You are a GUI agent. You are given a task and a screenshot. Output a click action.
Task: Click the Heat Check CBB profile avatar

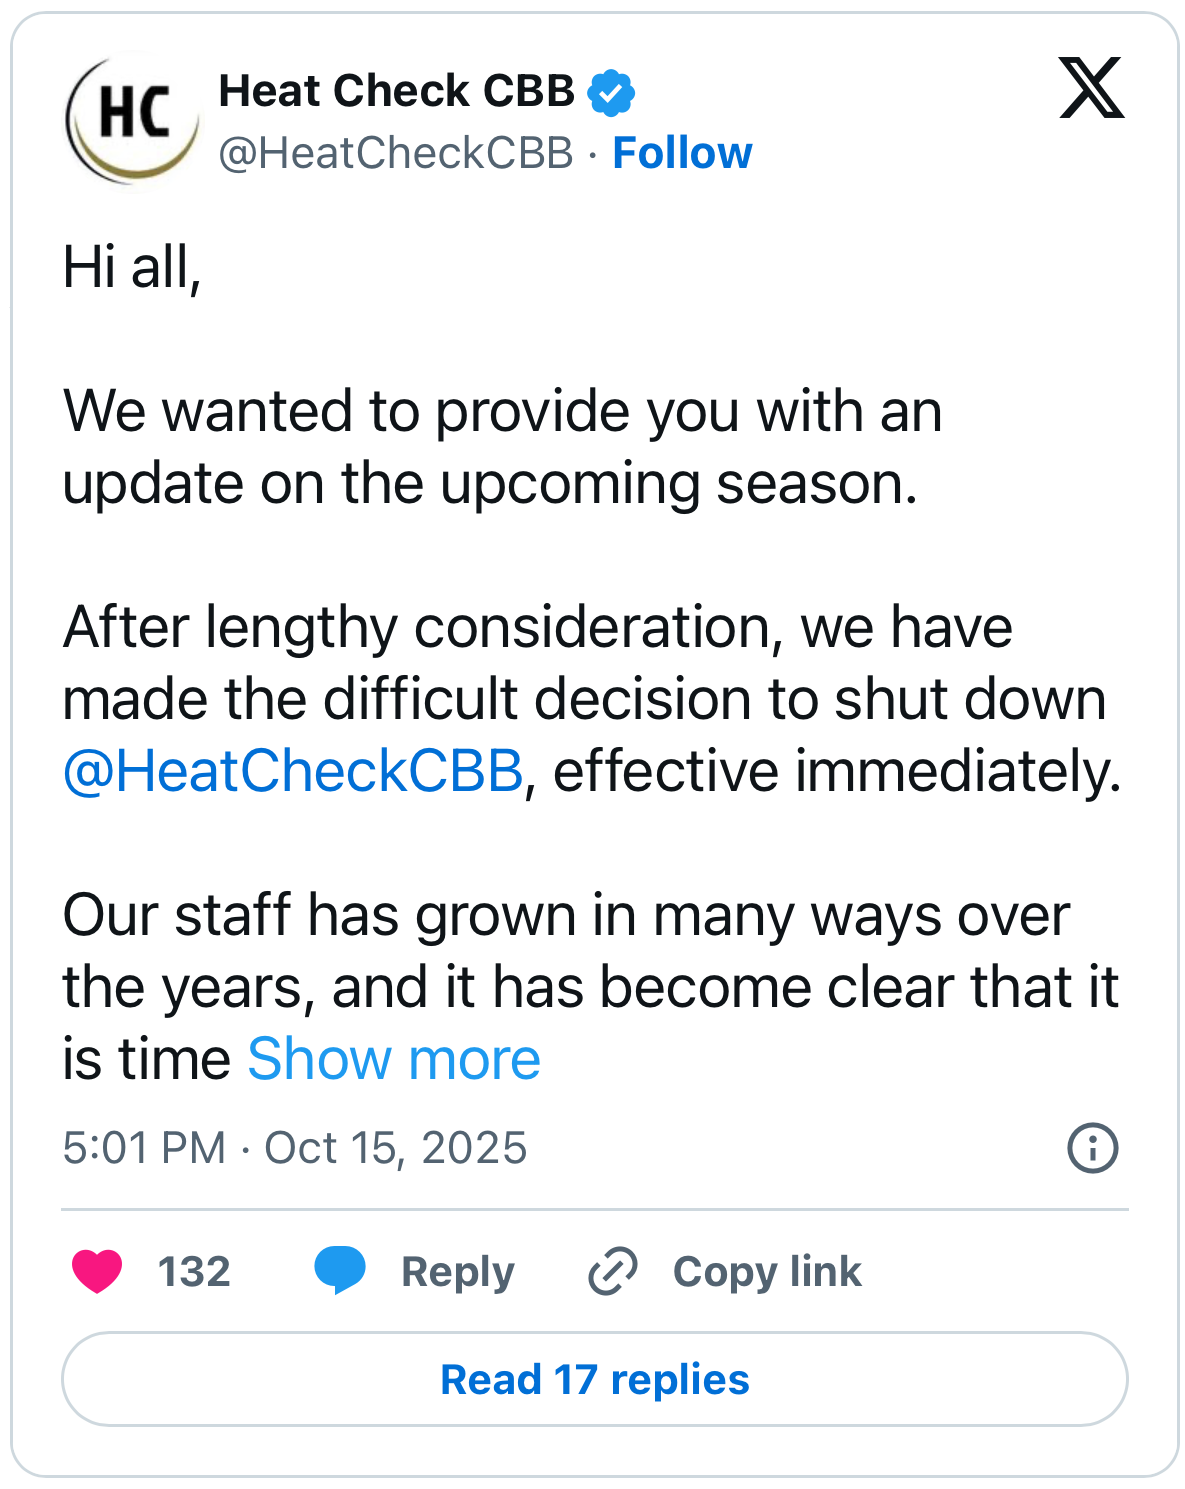tap(133, 119)
